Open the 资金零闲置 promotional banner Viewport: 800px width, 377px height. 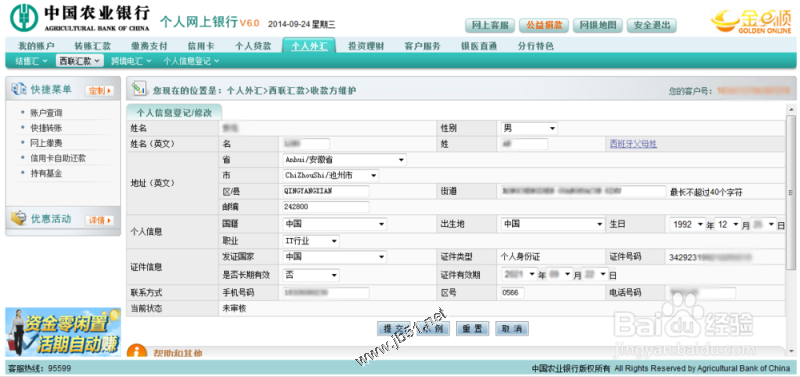63,332
